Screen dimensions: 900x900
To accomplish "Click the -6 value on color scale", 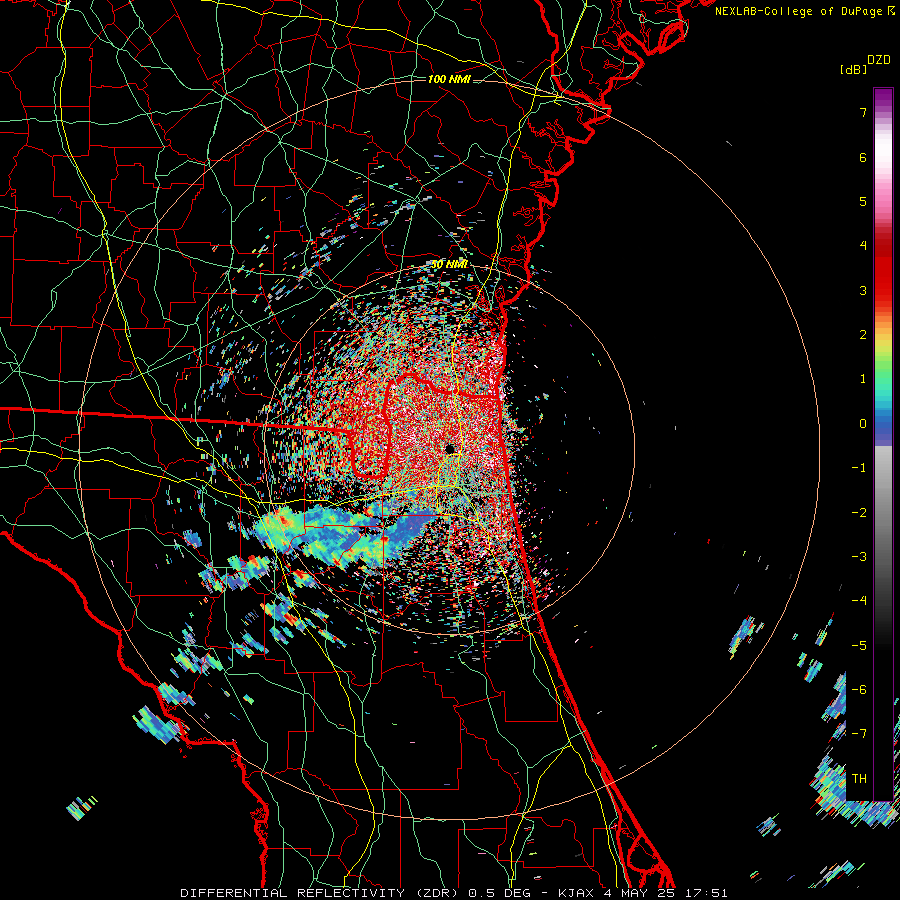I will (859, 690).
